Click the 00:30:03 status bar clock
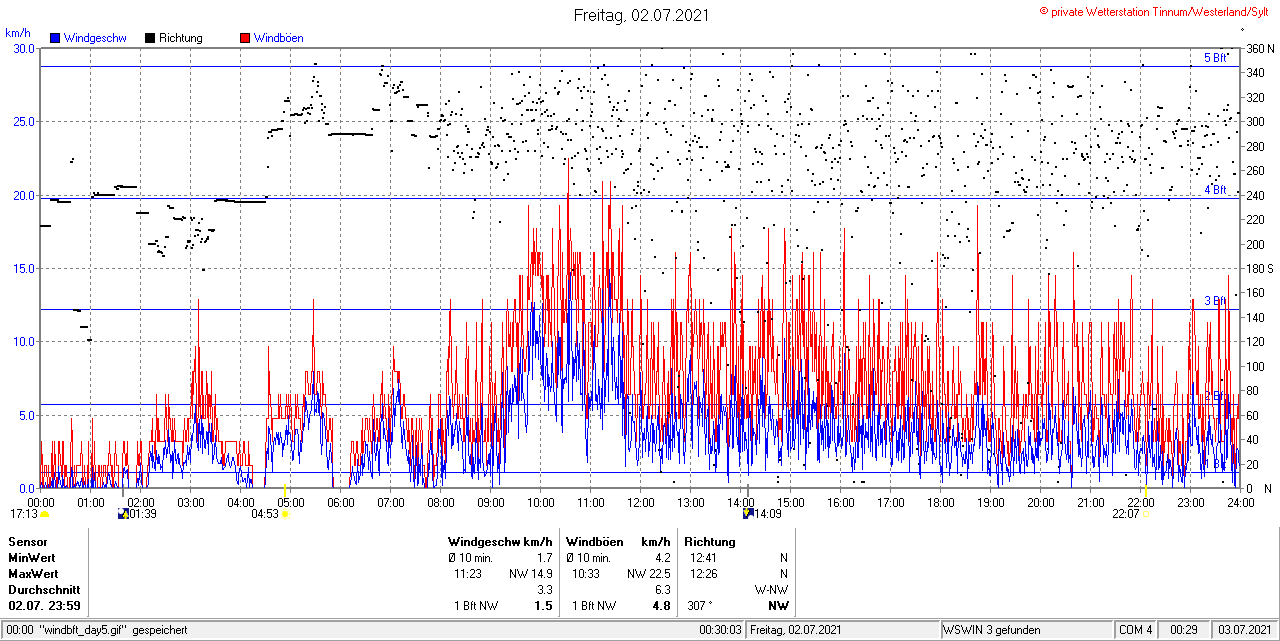The height and width of the screenshot is (641, 1280). click(720, 630)
